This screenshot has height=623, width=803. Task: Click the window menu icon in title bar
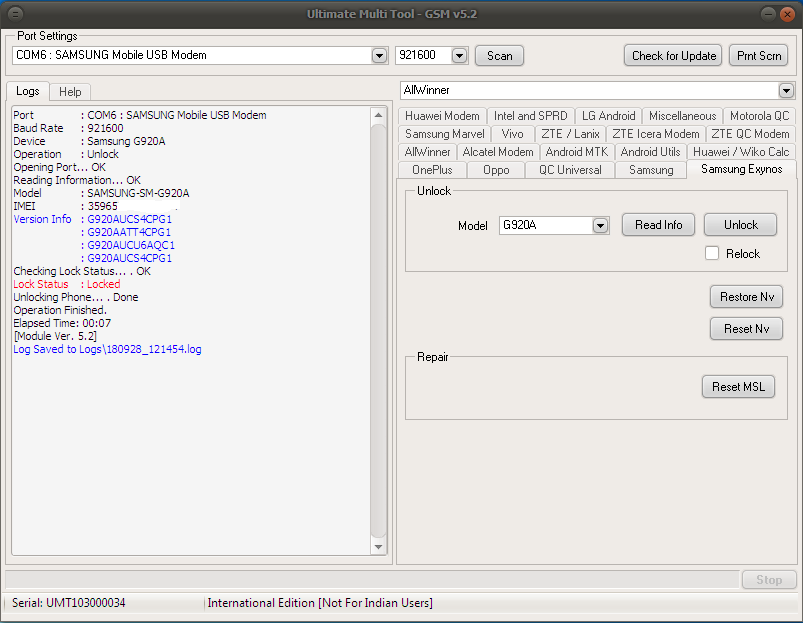pos(15,14)
